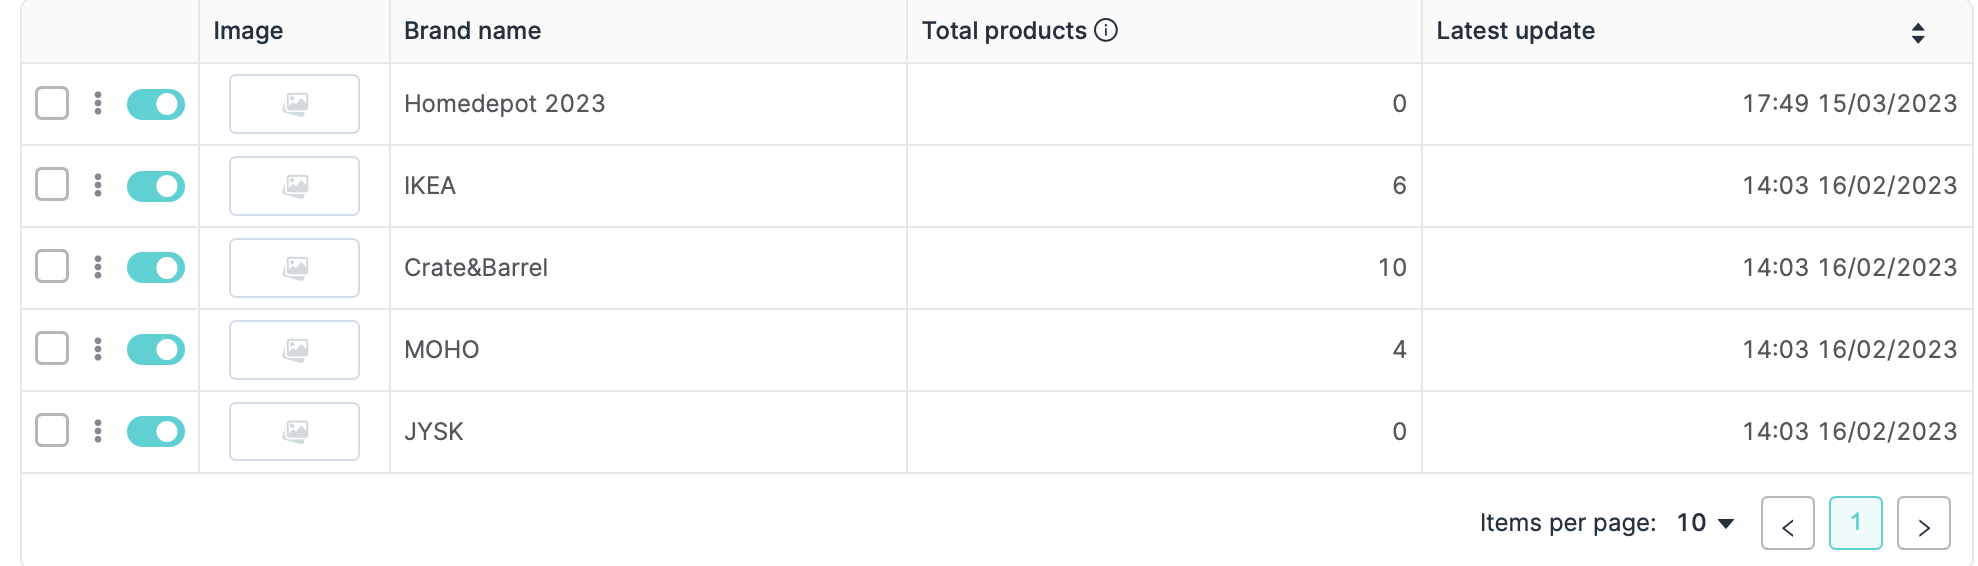
Task: Turn off the Crate&Barrel toggle switch
Action: [156, 268]
